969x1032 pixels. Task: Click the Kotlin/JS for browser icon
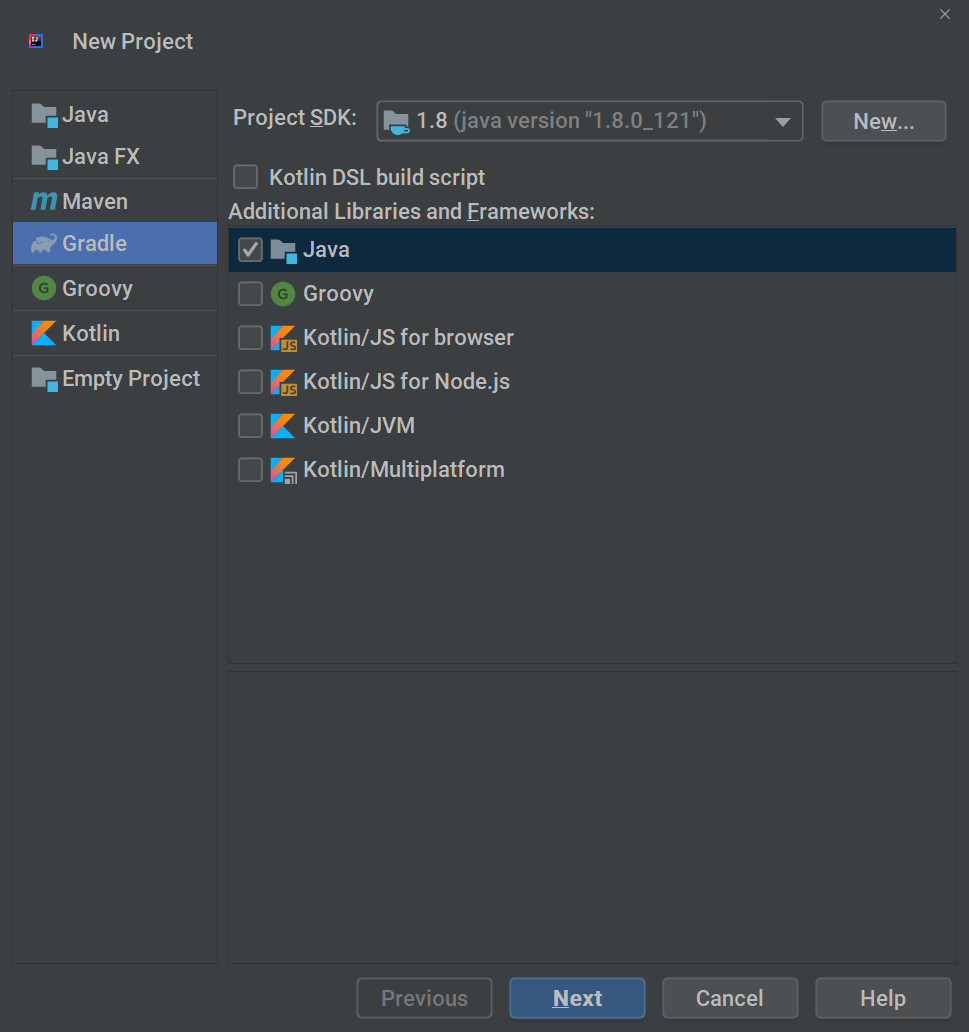pos(284,338)
